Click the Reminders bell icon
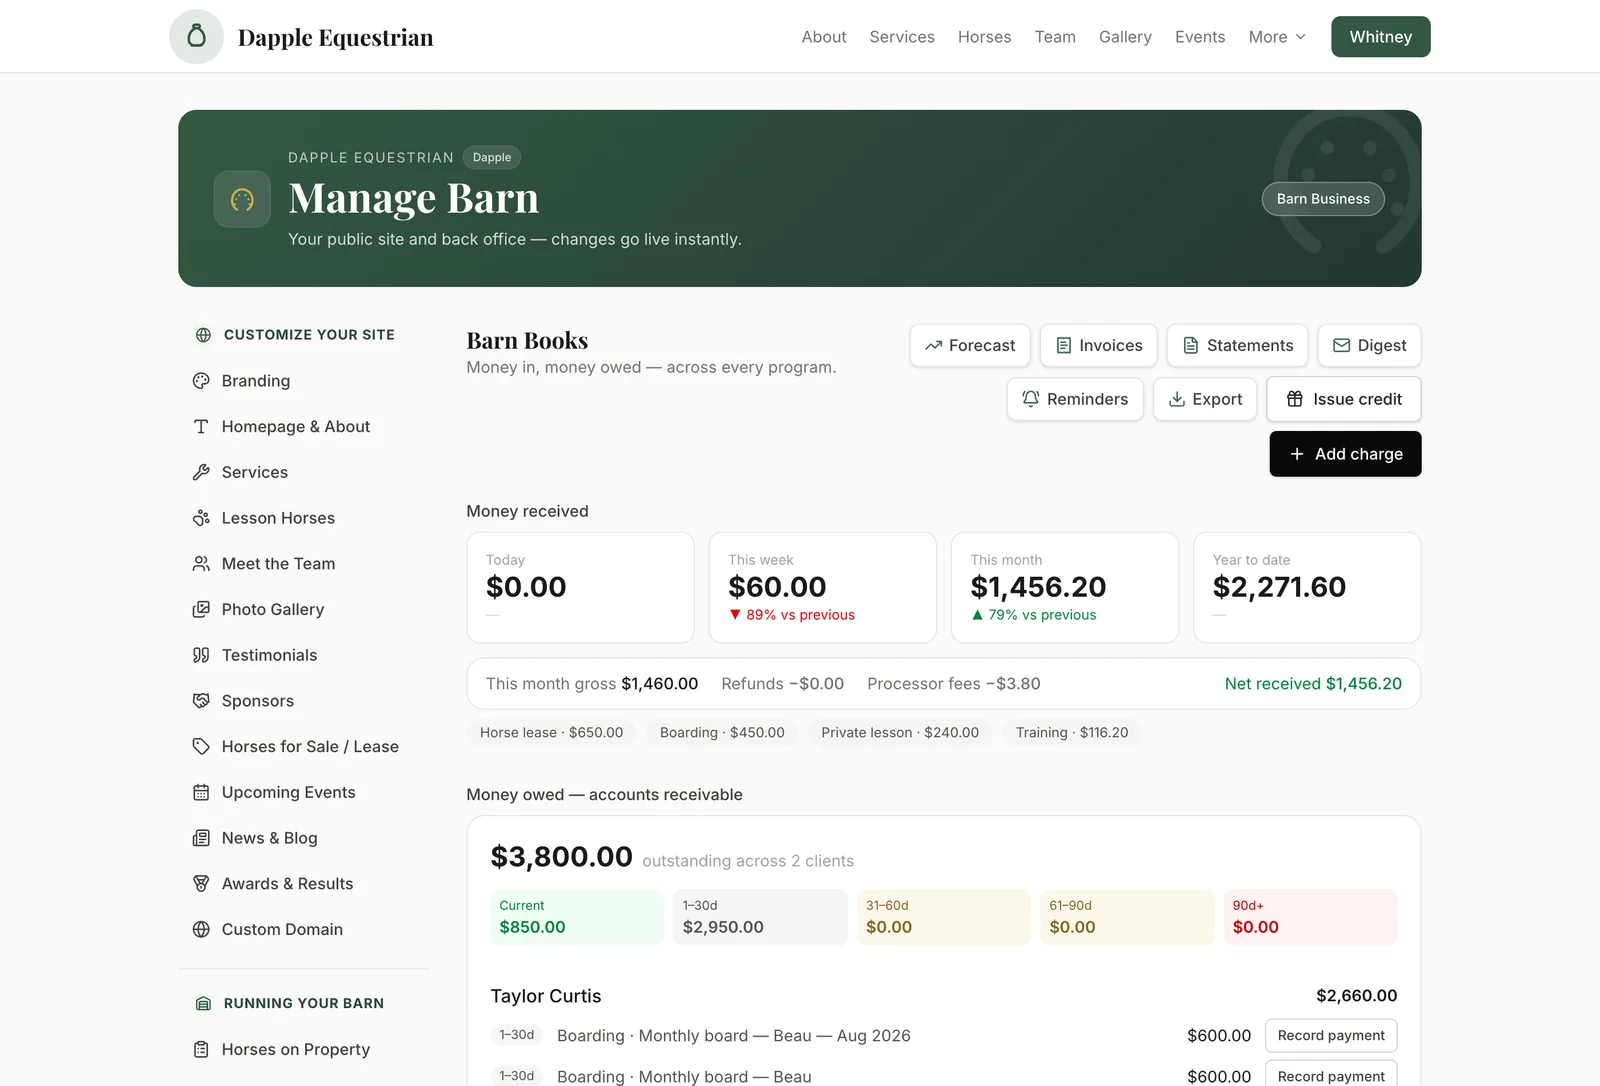The image size is (1600, 1086). click(1031, 399)
